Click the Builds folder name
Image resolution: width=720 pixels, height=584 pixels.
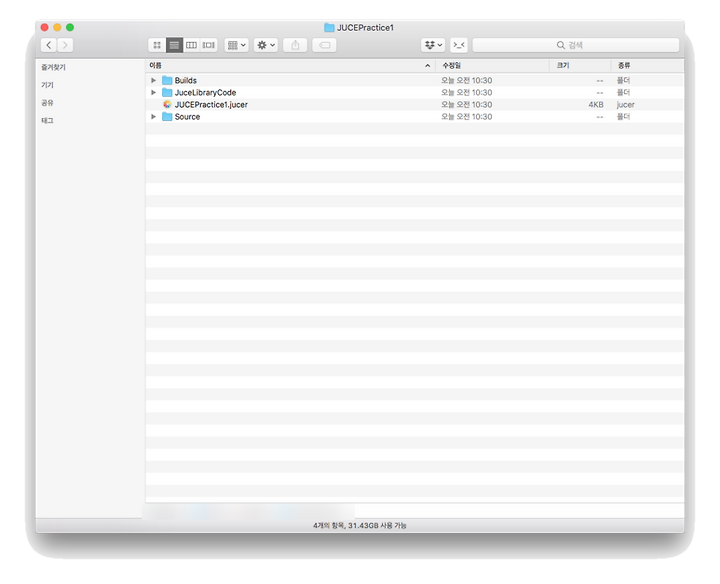tap(186, 80)
